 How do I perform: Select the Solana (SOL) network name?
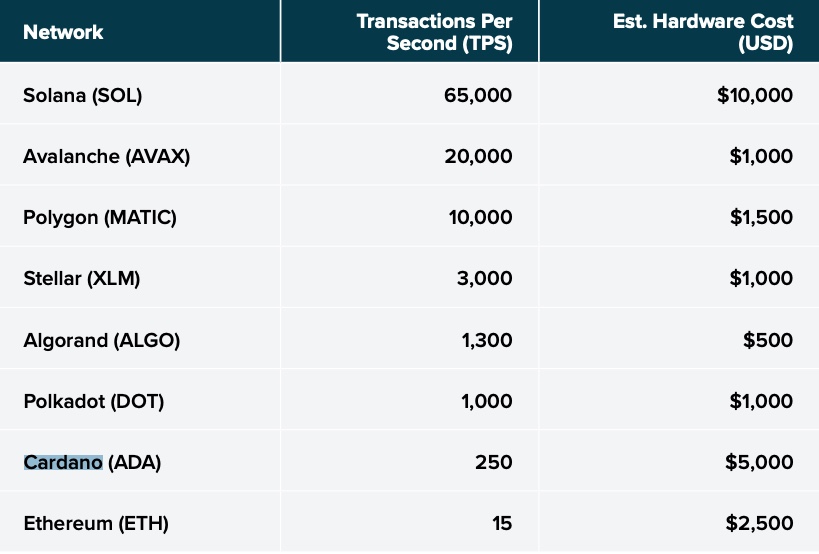point(83,96)
